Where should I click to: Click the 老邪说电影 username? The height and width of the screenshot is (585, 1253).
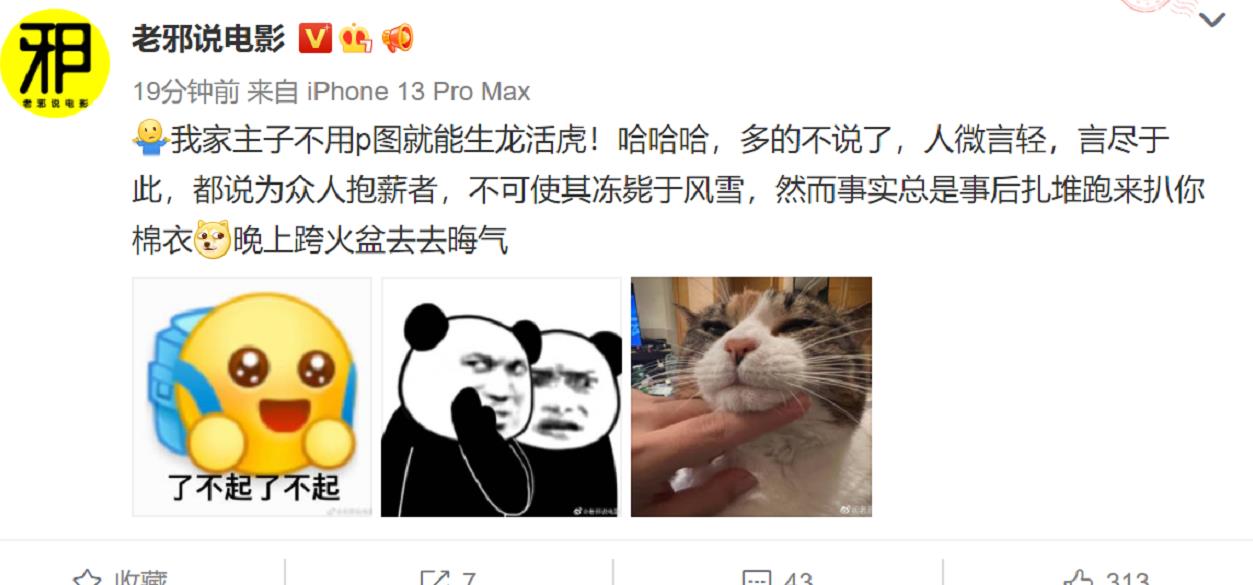[209, 38]
